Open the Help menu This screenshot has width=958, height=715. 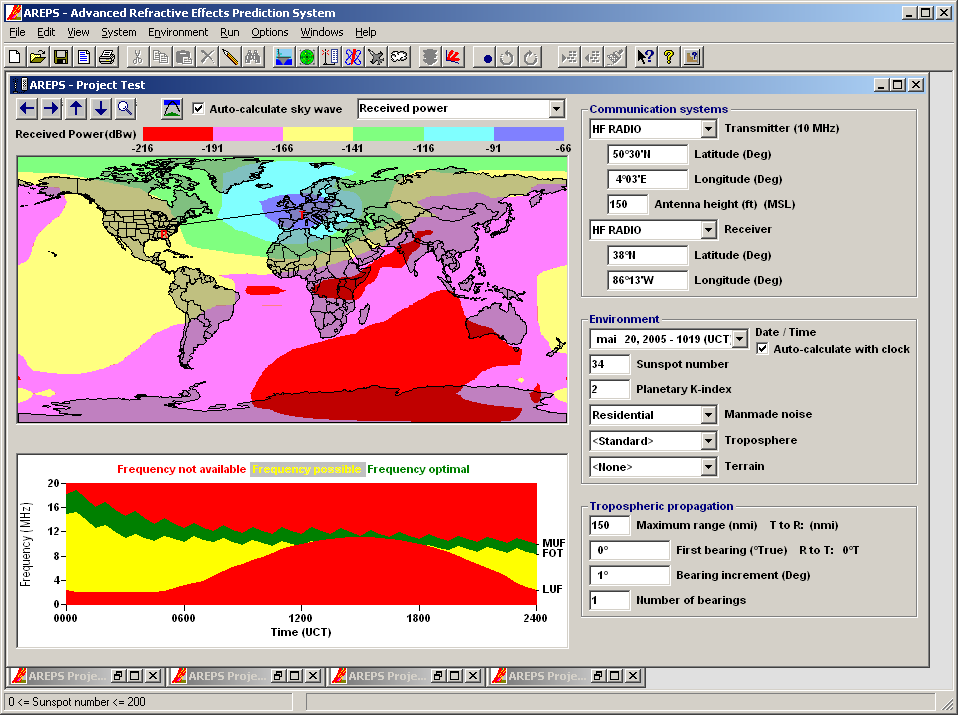pos(365,32)
